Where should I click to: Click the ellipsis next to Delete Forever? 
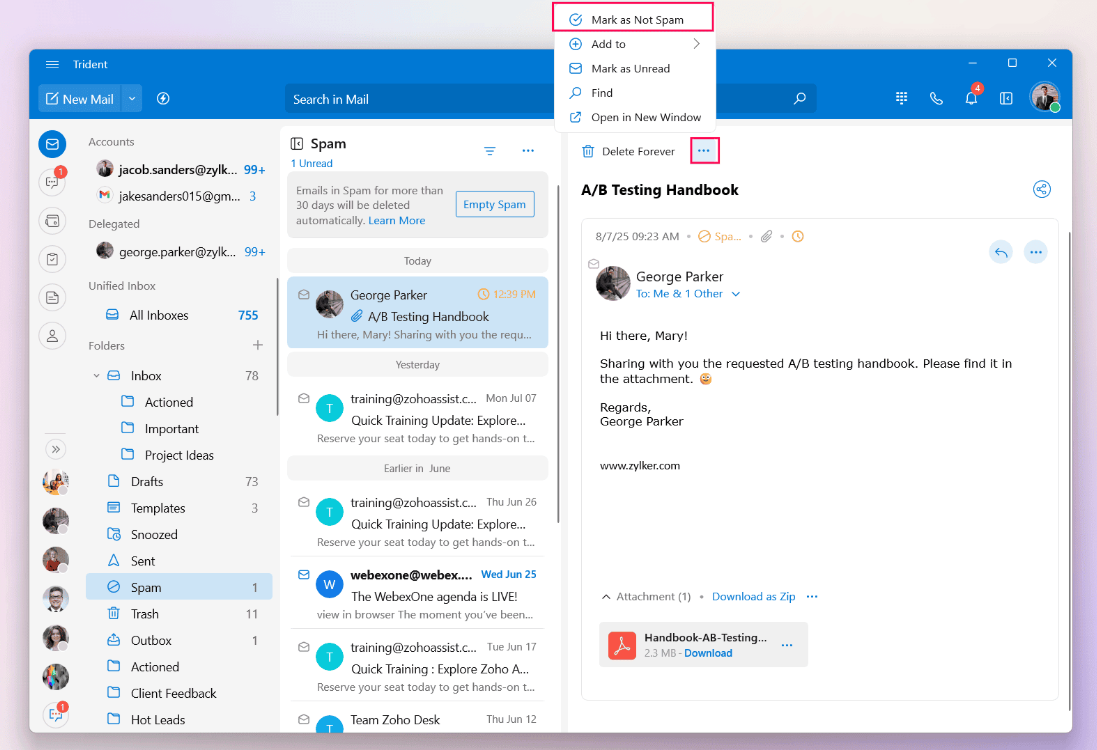[705, 150]
